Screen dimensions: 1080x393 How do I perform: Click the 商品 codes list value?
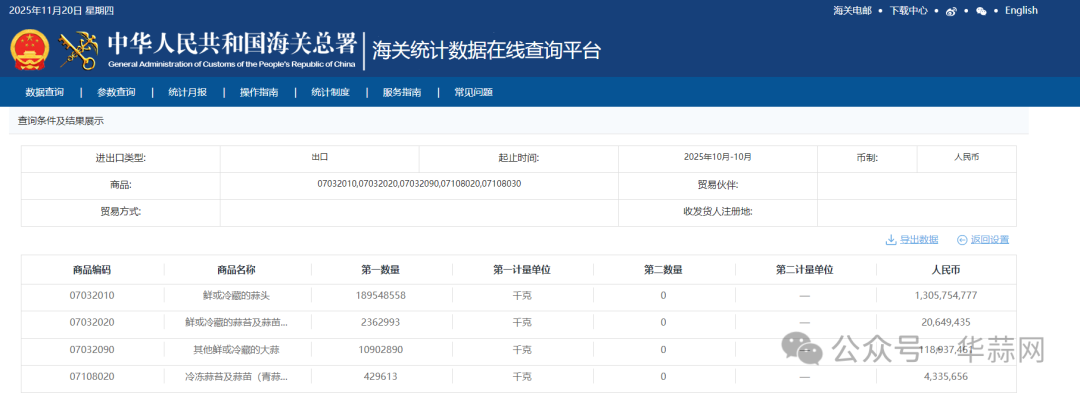[x=419, y=184]
